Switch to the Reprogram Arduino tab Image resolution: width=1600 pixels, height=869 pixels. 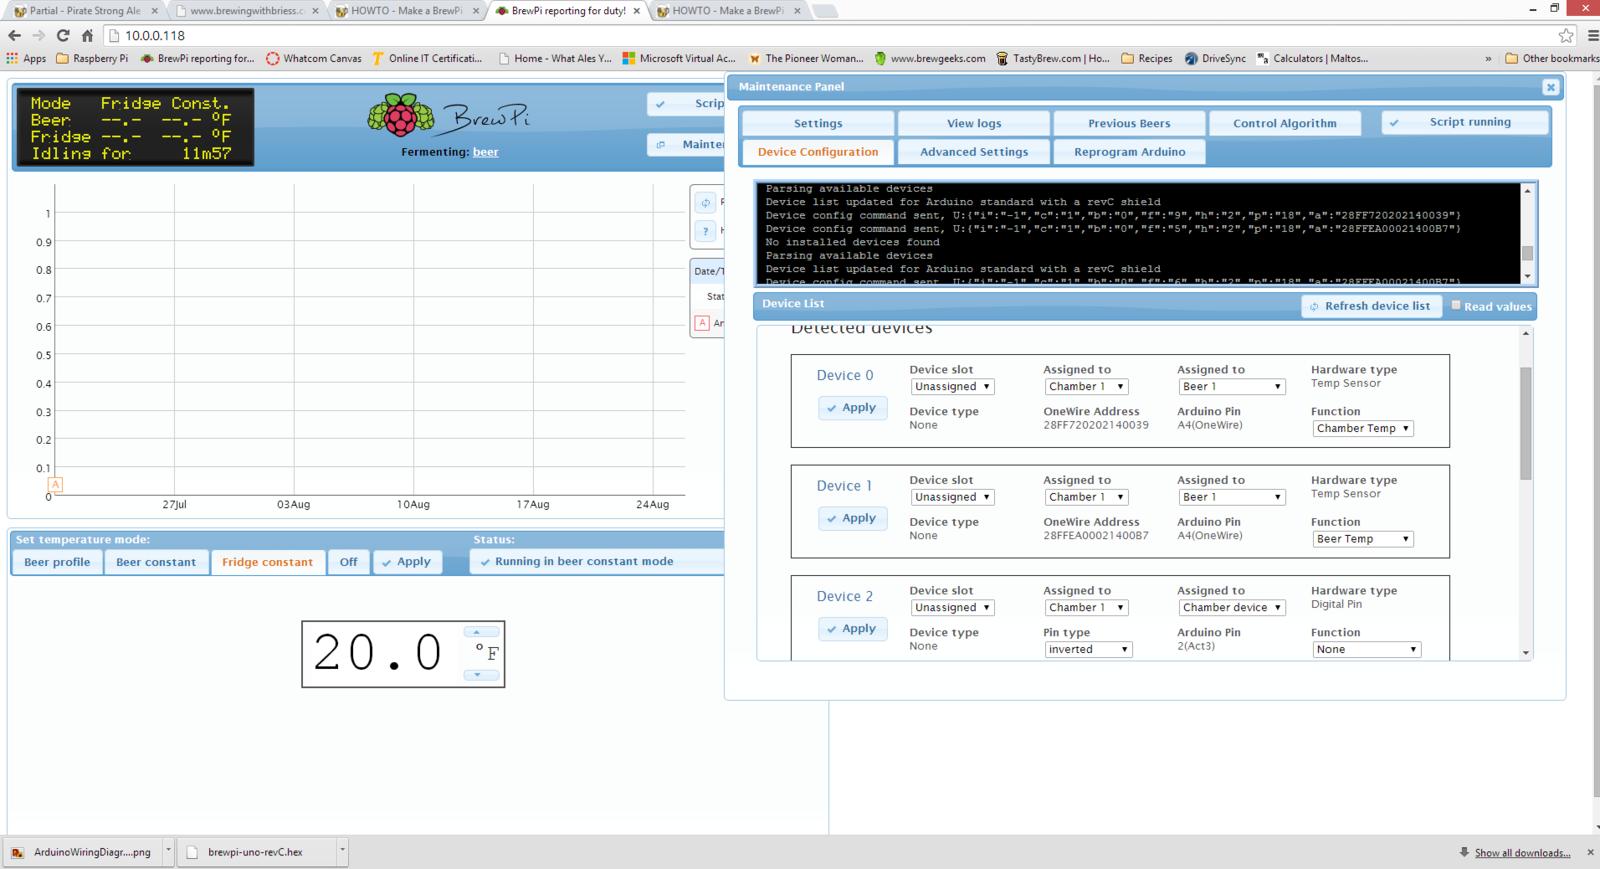(1129, 152)
